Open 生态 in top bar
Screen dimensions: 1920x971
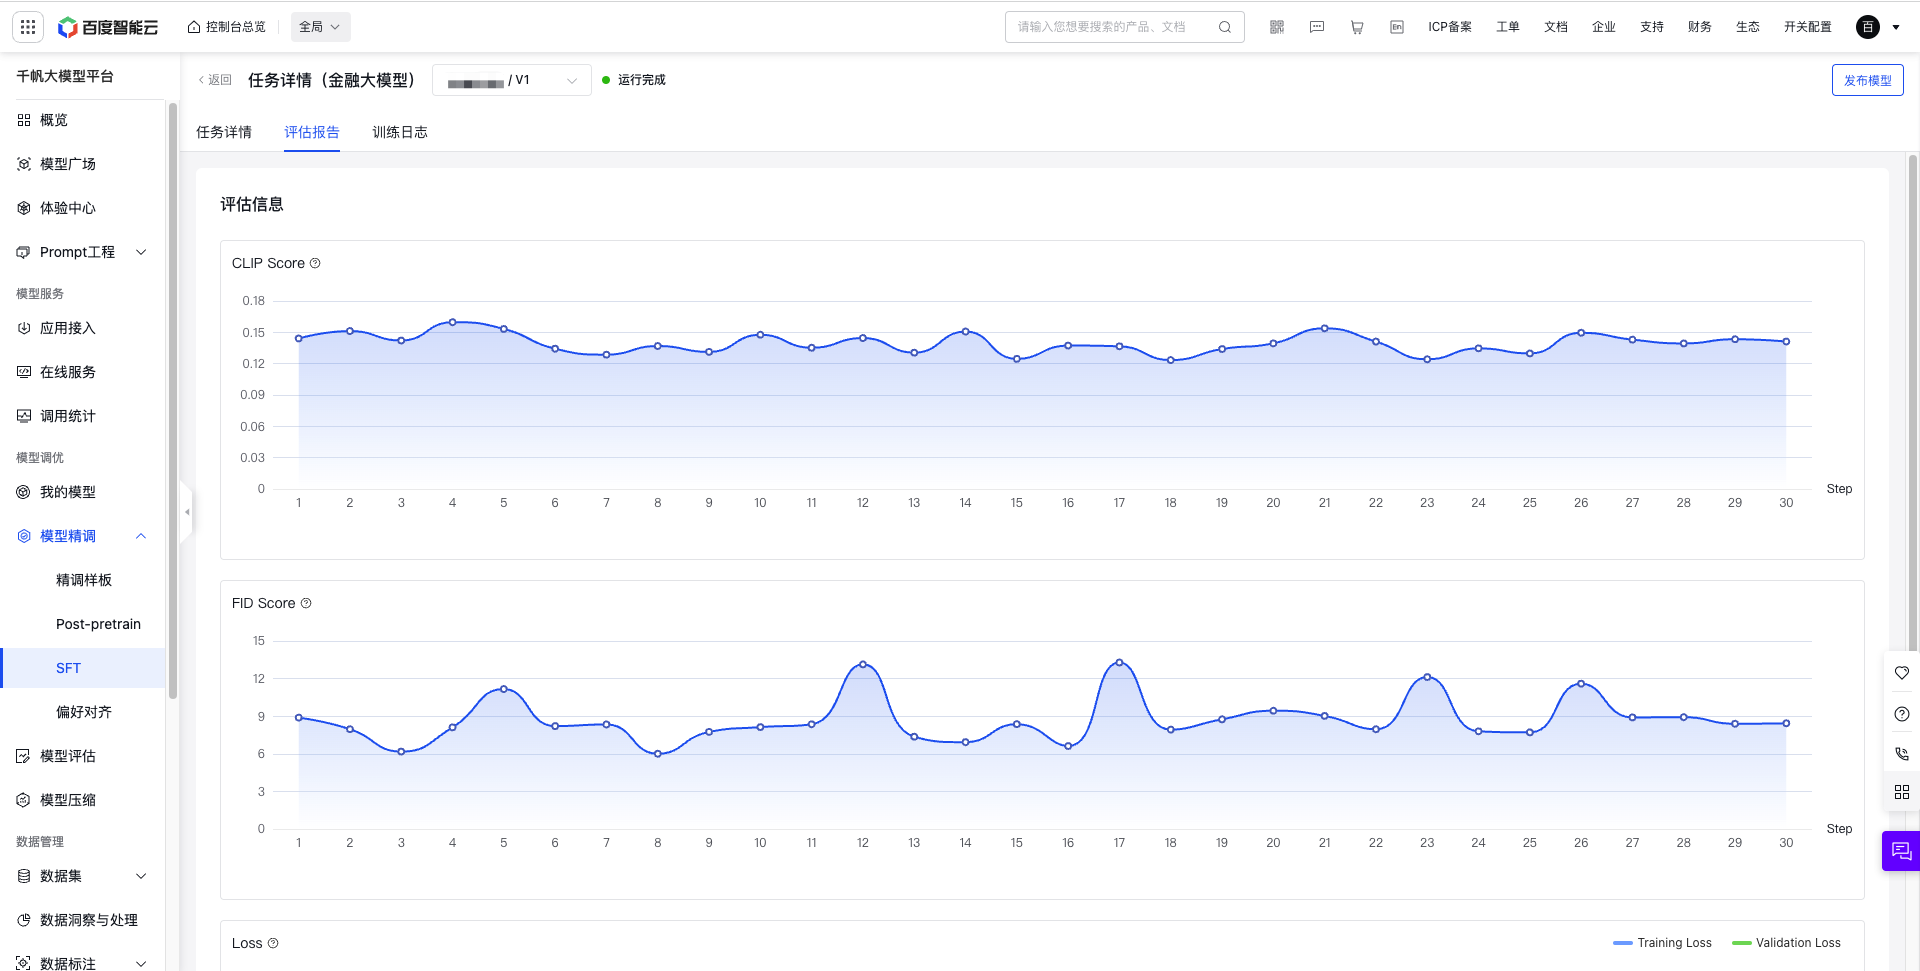pyautogui.click(x=1748, y=27)
